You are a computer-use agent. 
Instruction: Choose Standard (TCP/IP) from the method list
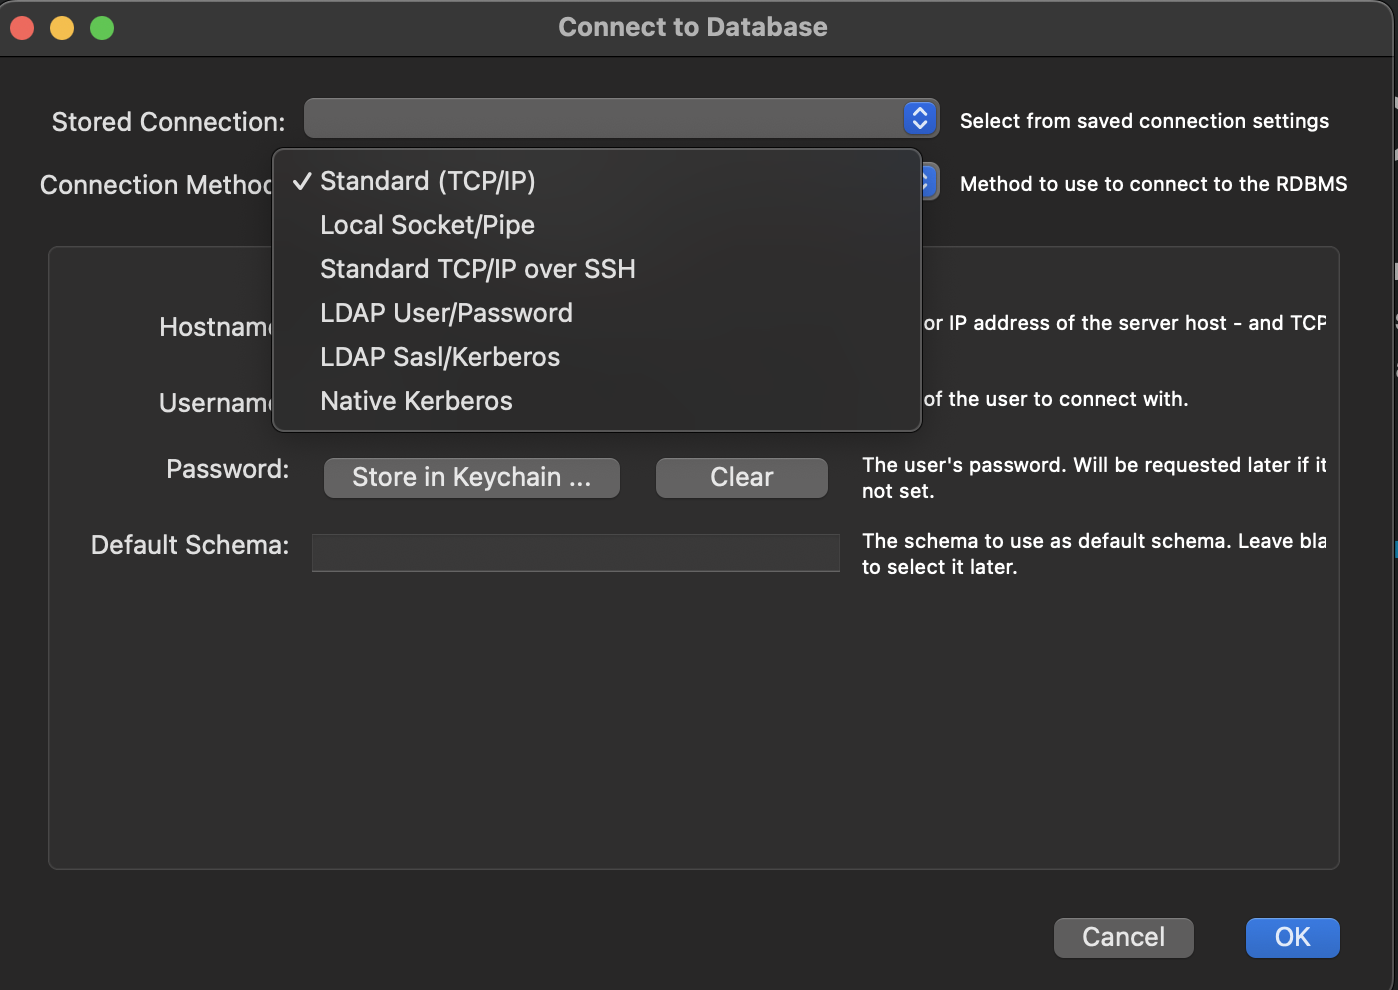pos(428,181)
